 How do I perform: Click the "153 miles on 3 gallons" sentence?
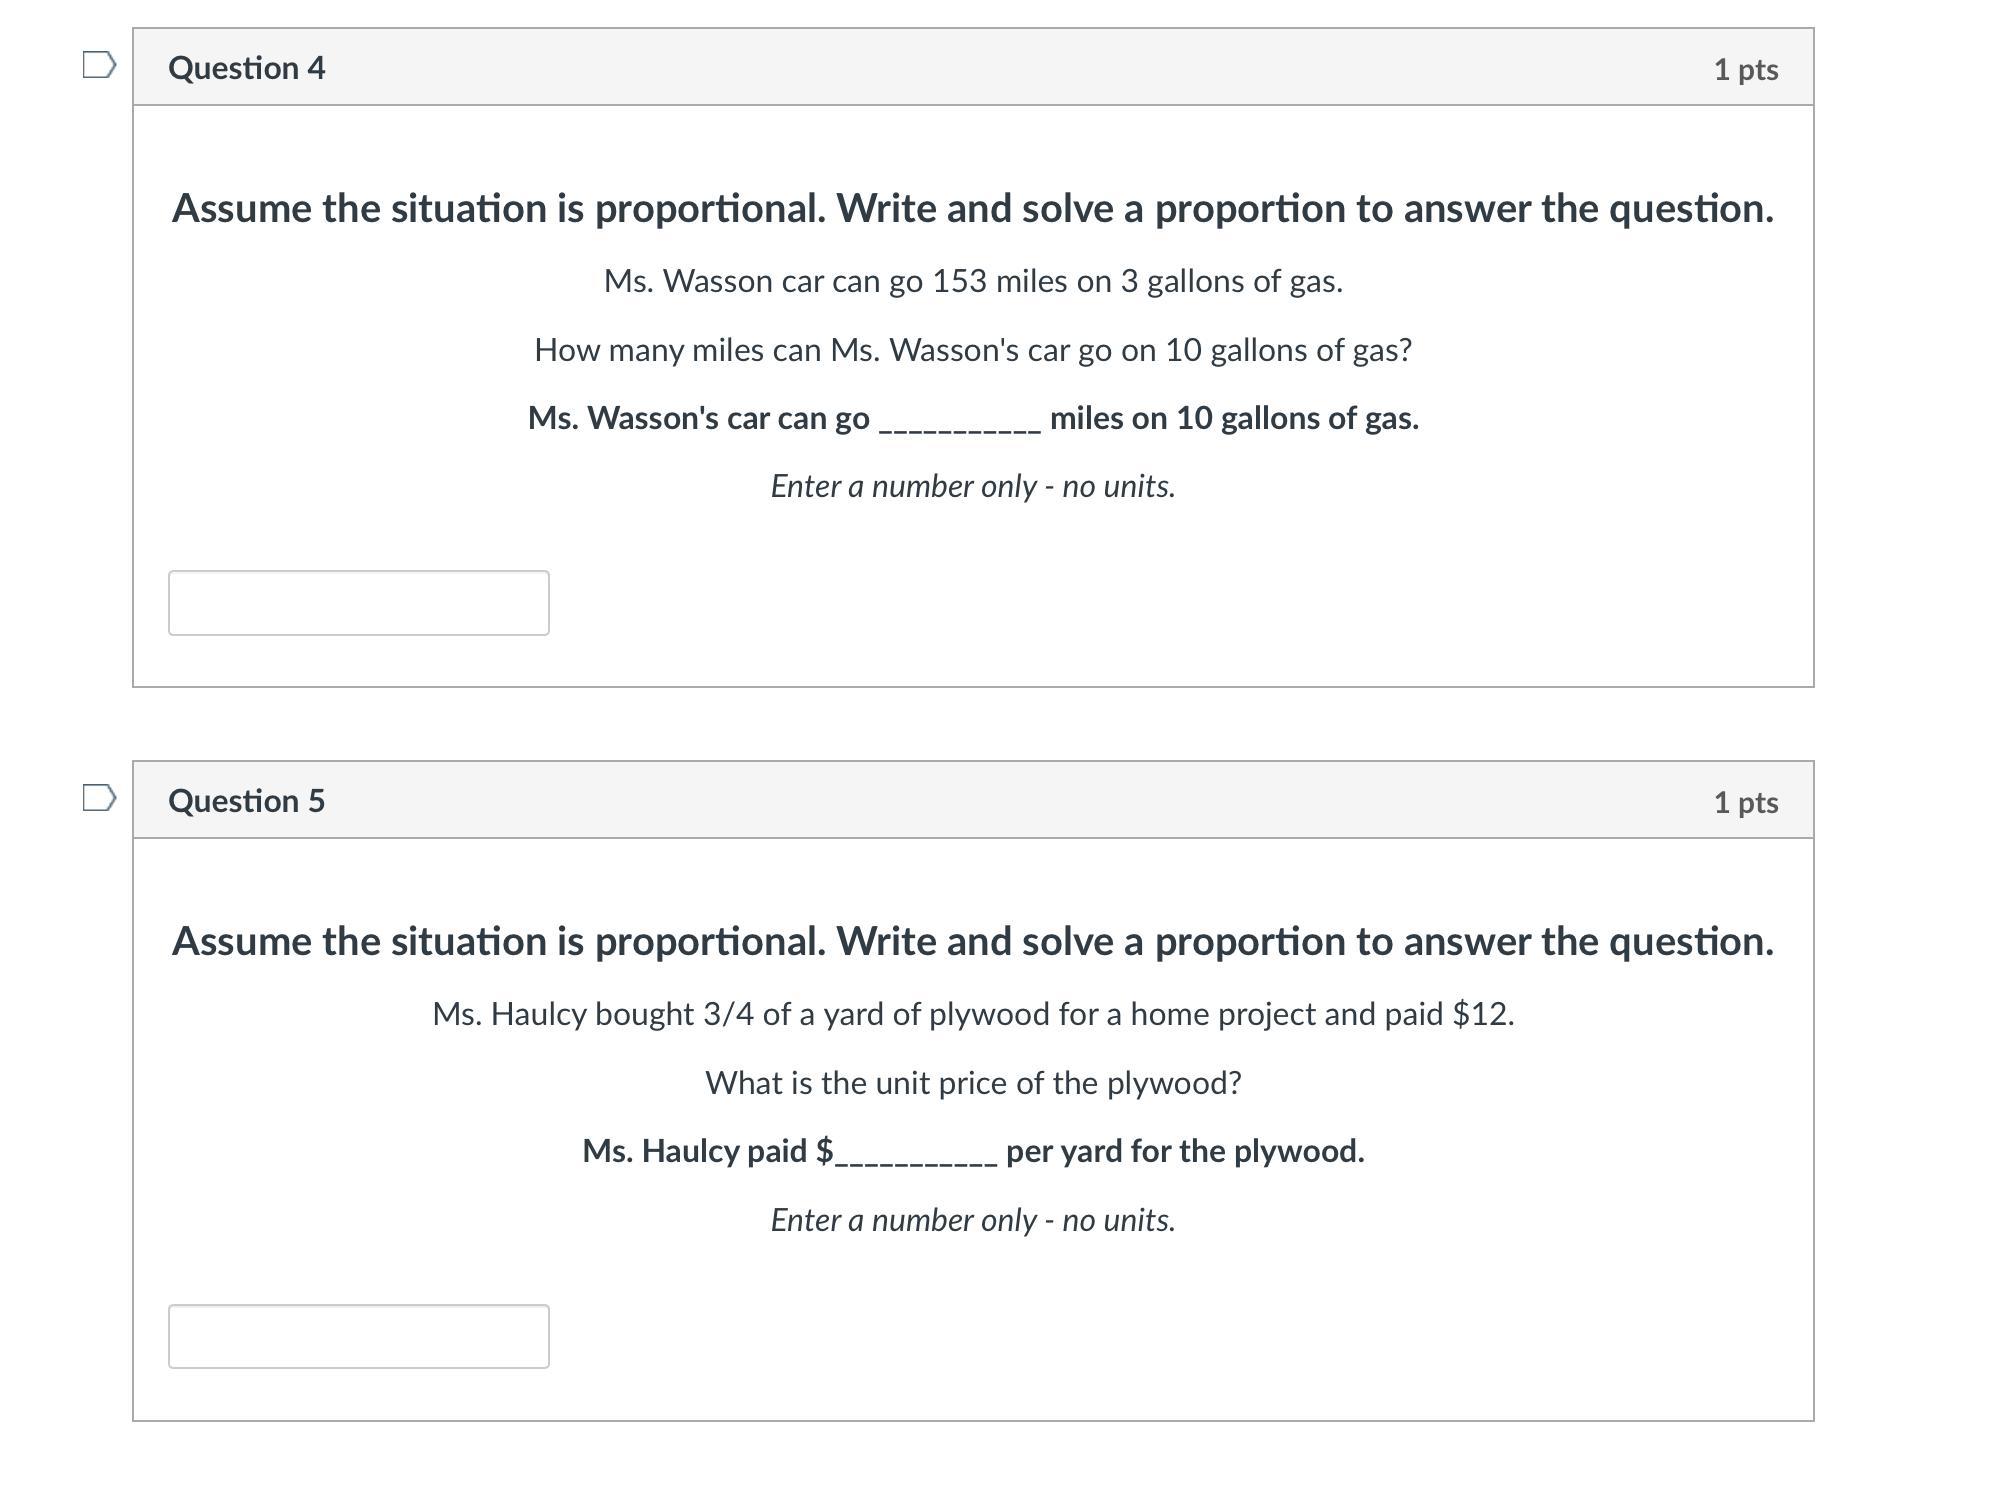click(972, 281)
